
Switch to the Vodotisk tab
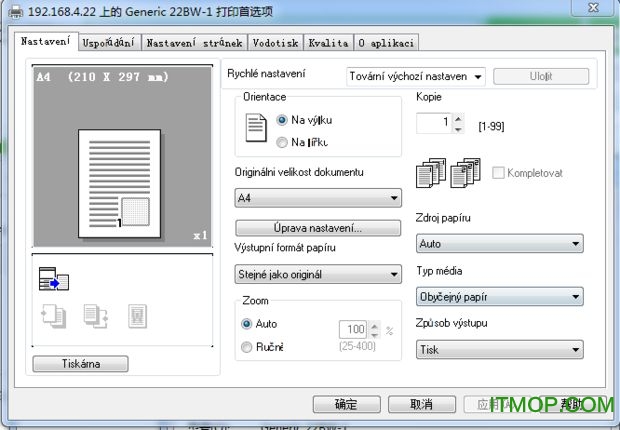pos(276,43)
